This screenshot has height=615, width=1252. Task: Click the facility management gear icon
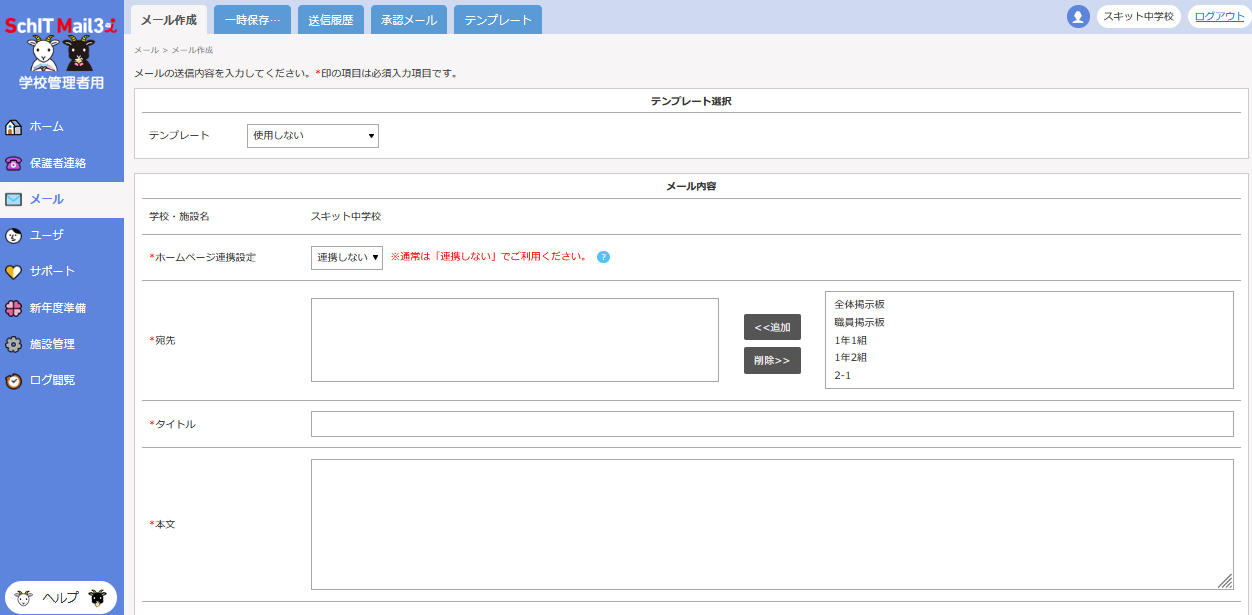(14, 344)
